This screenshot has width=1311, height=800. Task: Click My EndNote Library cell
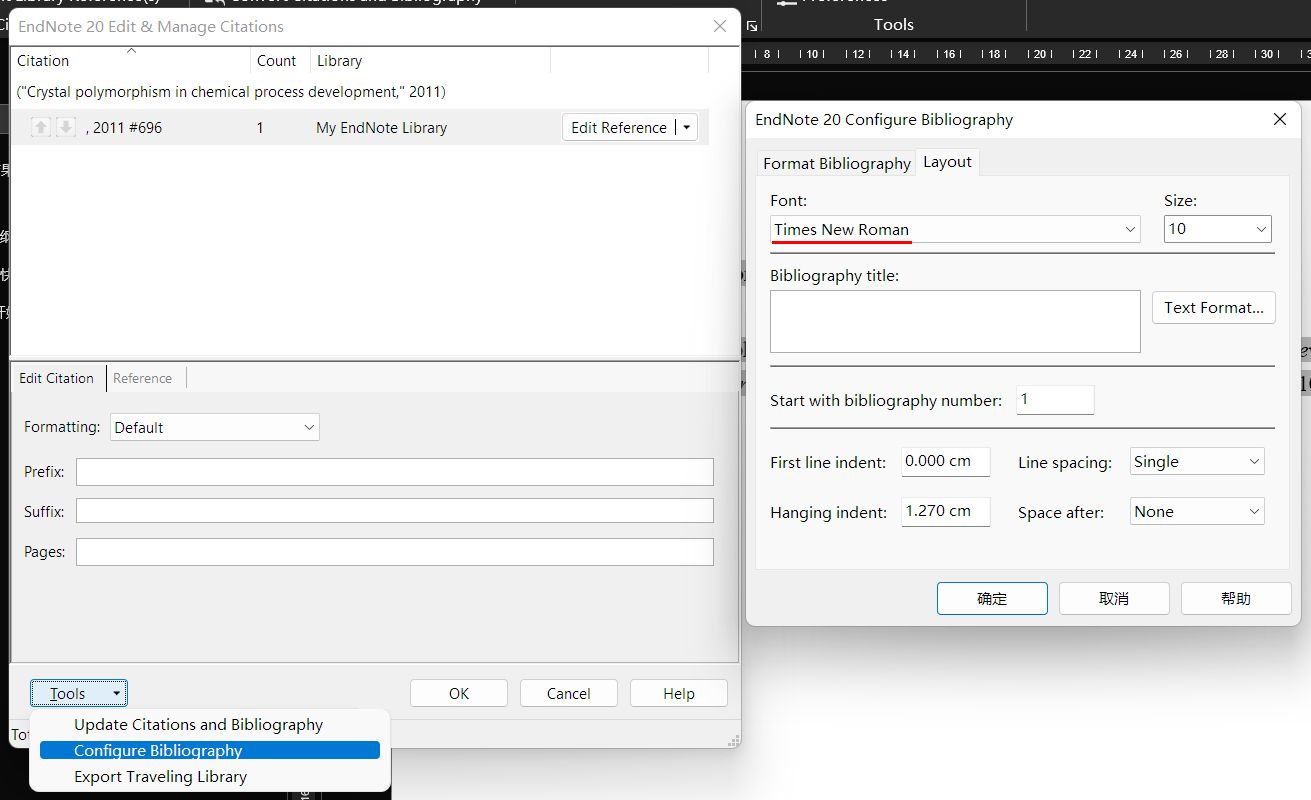click(381, 127)
